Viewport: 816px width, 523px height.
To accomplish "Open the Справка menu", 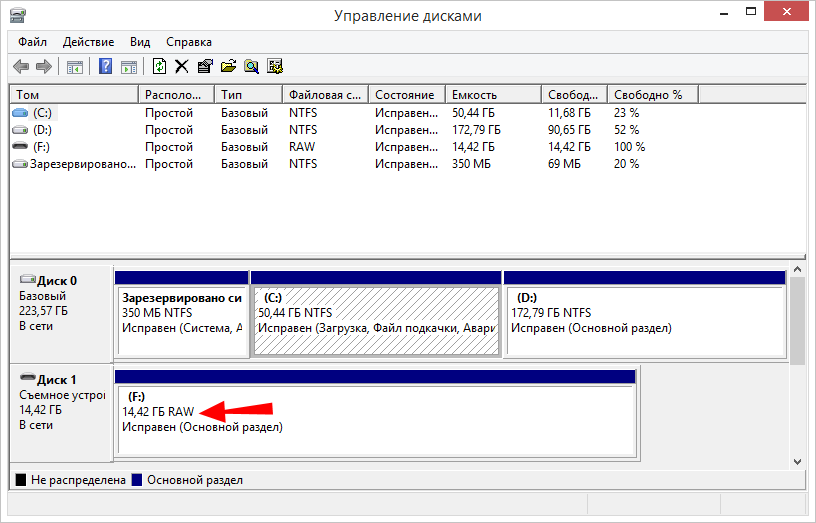I will pyautogui.click(x=189, y=42).
